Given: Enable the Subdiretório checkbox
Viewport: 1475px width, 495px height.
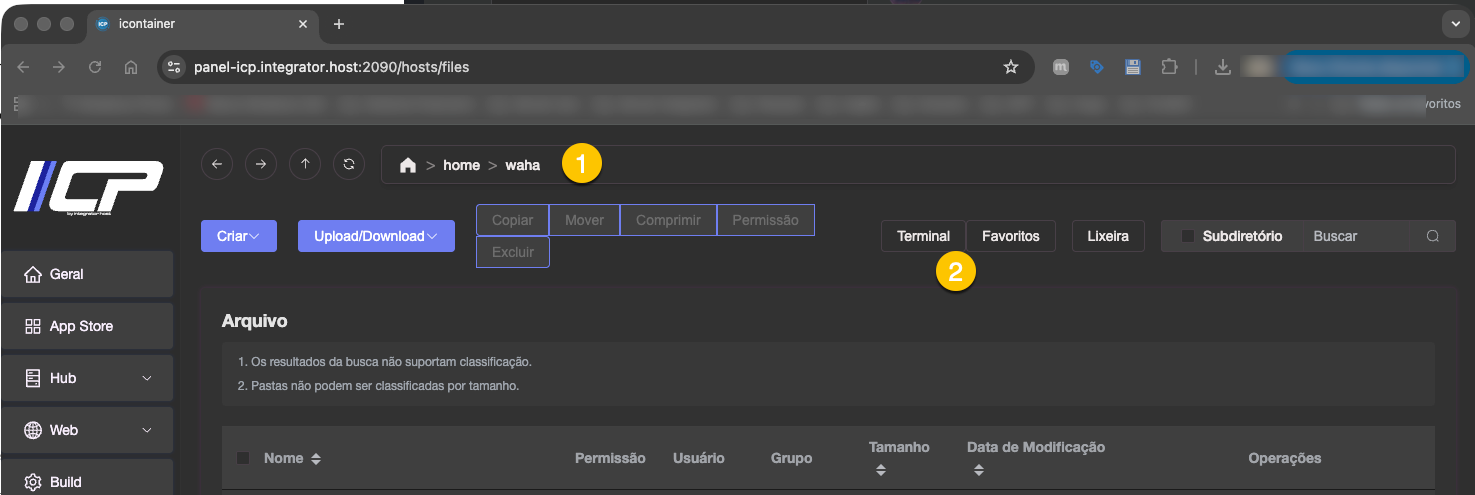Looking at the screenshot, I should [1188, 237].
